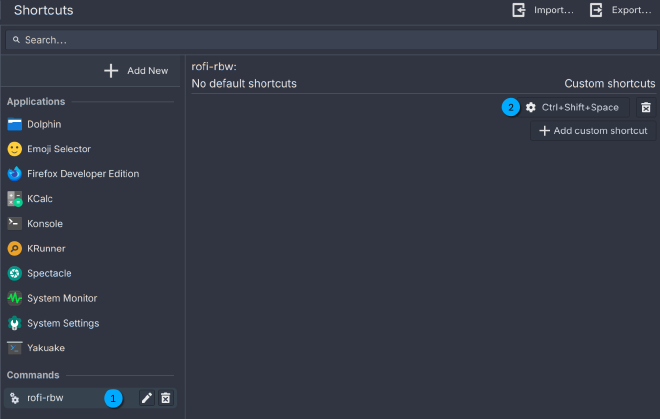Click the Konsole terminal icon
Image resolution: width=660 pixels, height=419 pixels.
[x=15, y=224]
